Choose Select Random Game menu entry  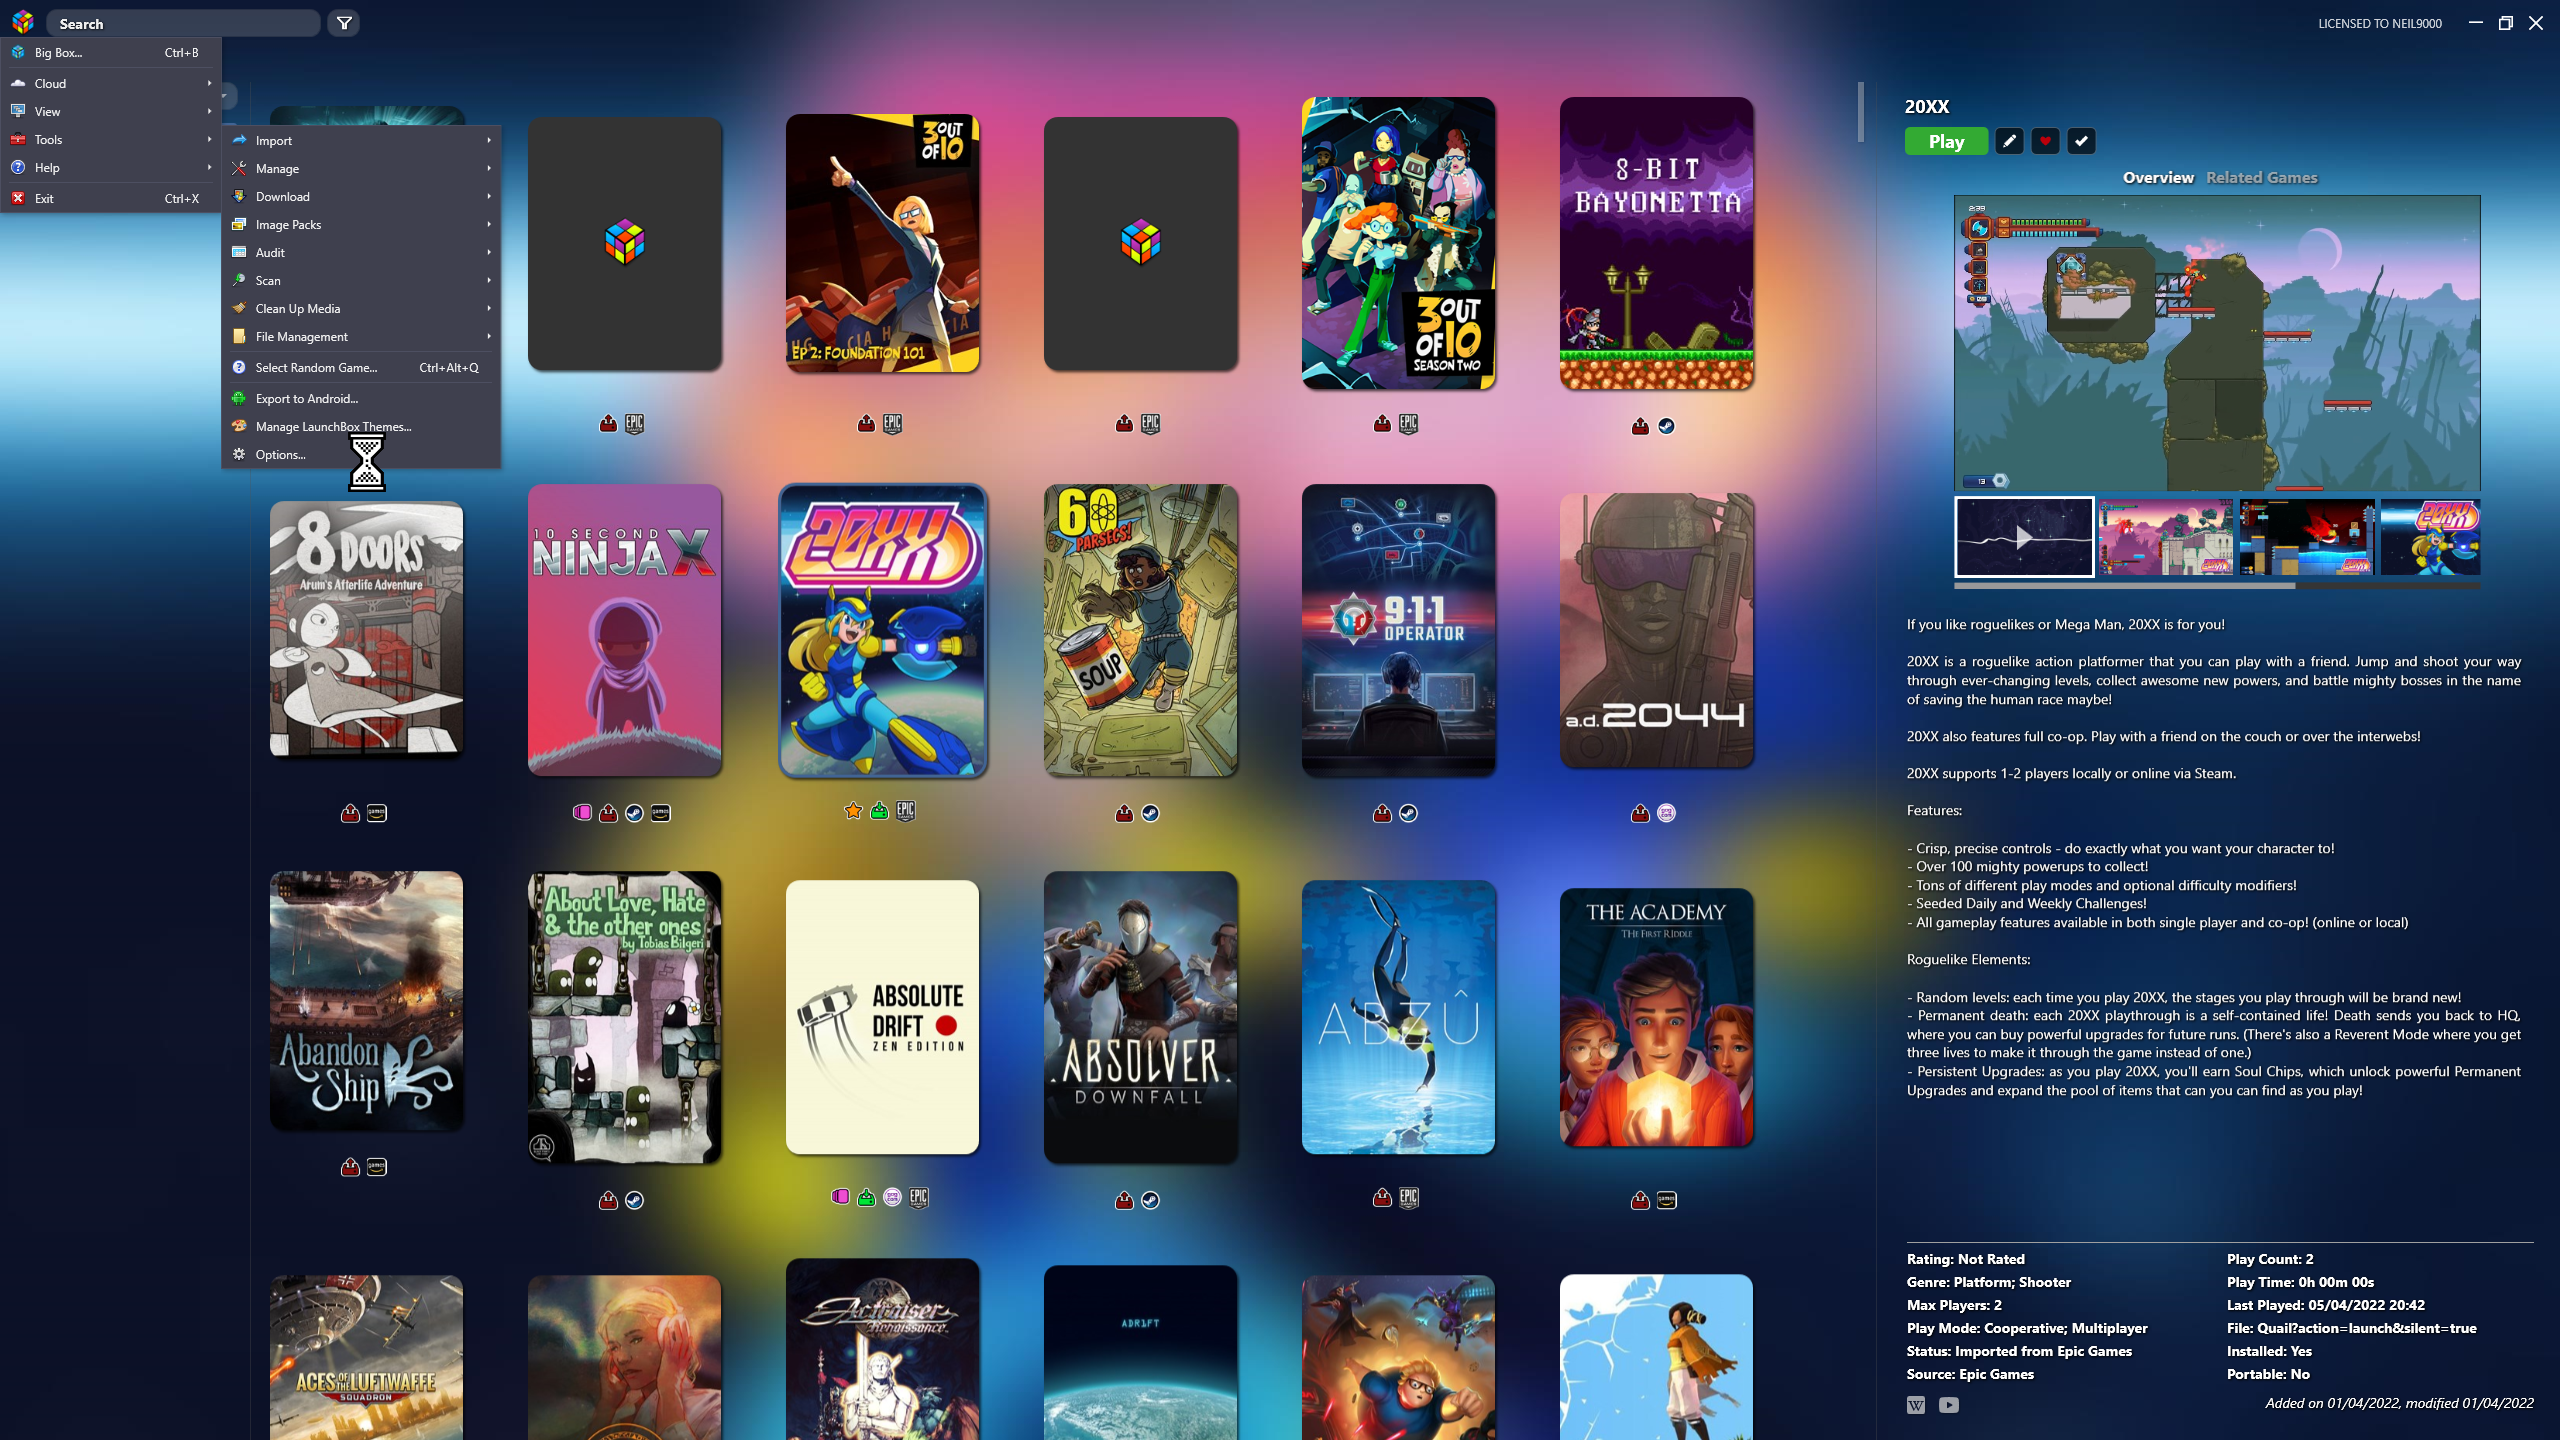pos(361,367)
